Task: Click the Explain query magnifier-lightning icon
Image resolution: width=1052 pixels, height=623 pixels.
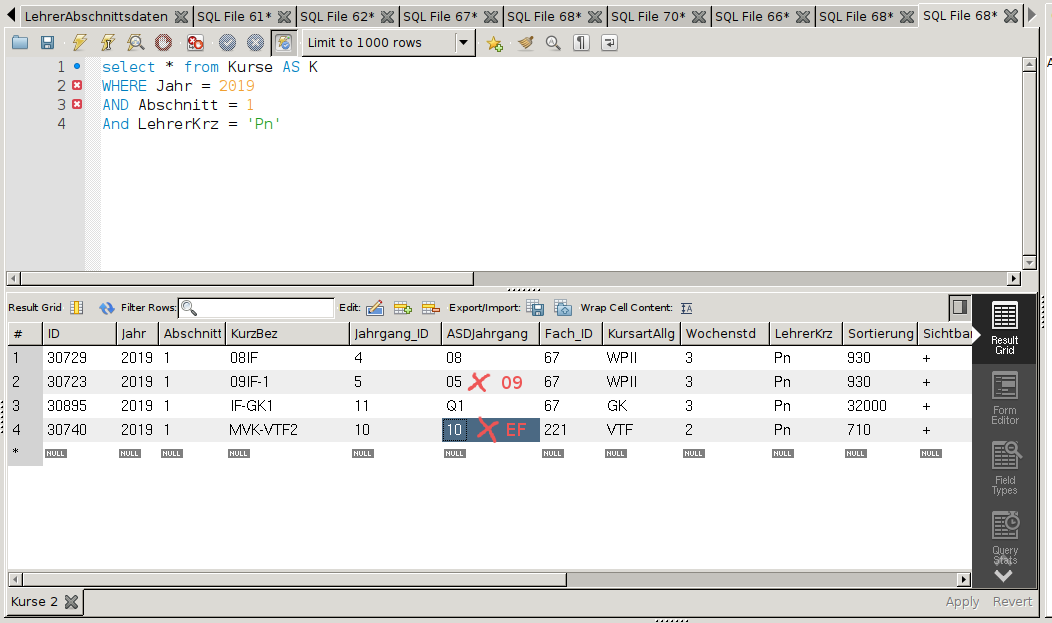Action: [x=135, y=43]
